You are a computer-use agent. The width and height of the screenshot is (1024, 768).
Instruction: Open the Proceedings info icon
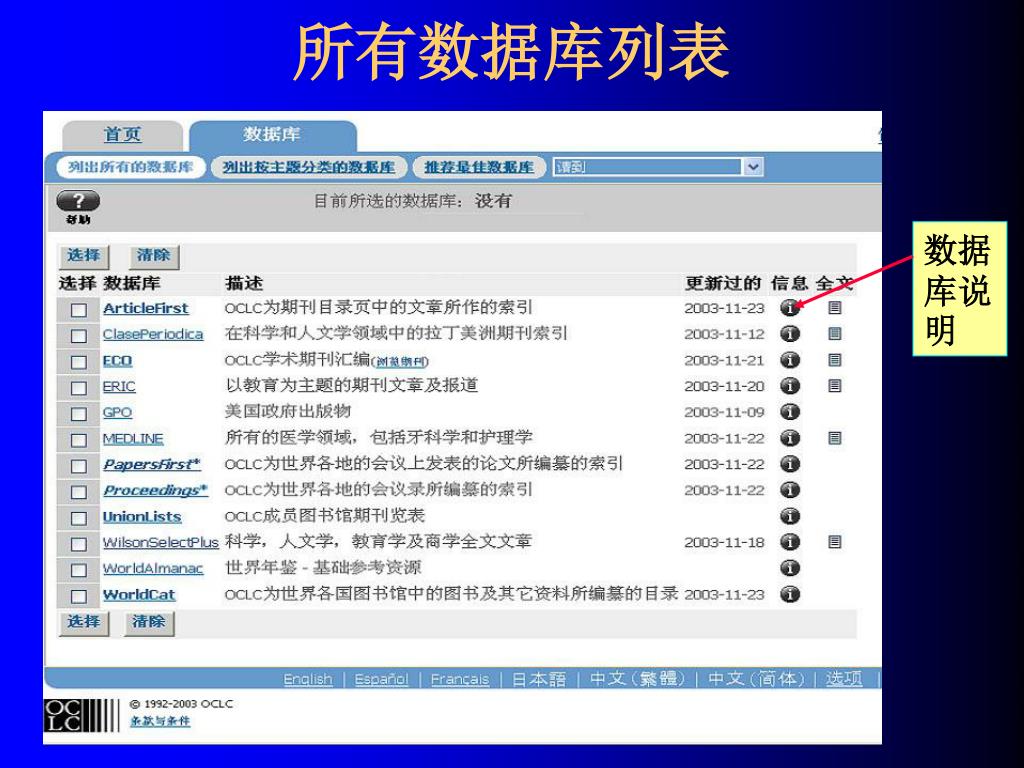coord(790,490)
